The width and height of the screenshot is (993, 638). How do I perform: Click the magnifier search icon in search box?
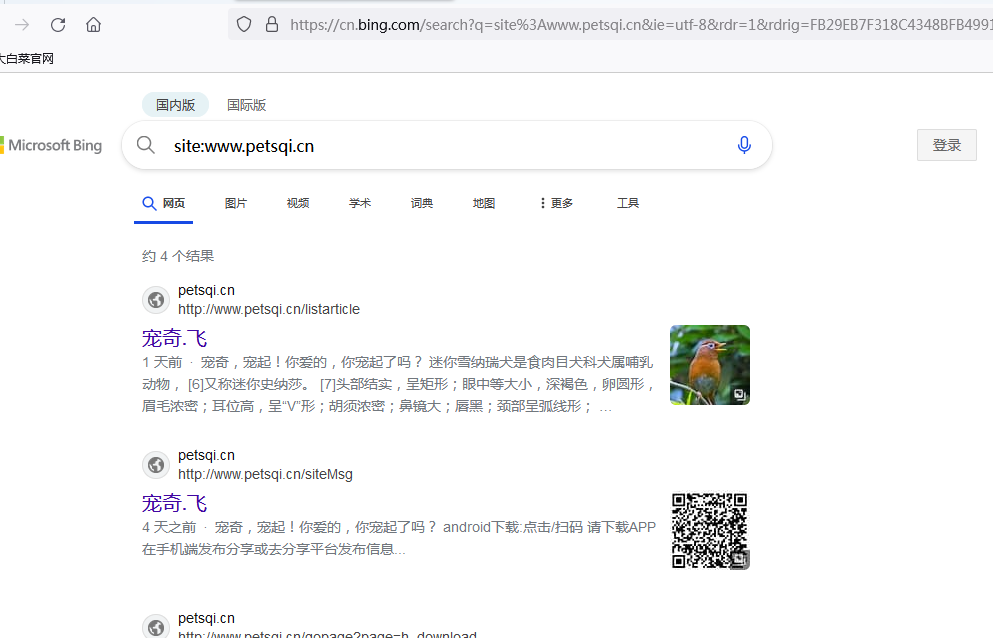[x=146, y=145]
